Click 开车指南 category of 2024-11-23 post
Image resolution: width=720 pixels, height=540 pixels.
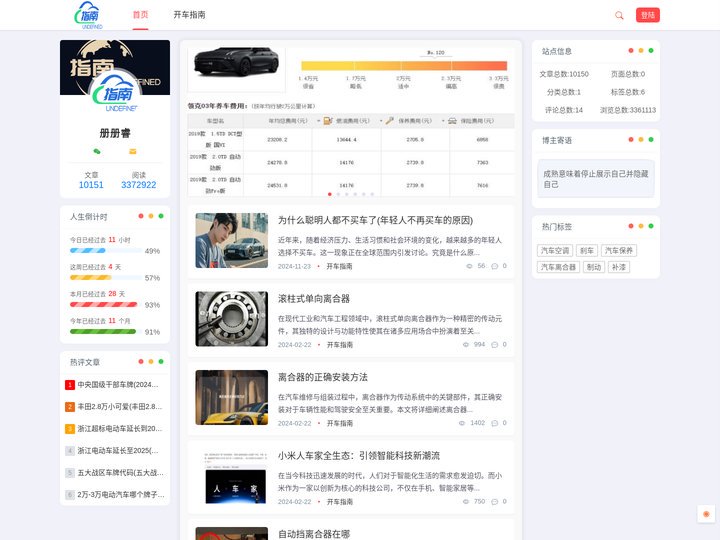click(340, 266)
